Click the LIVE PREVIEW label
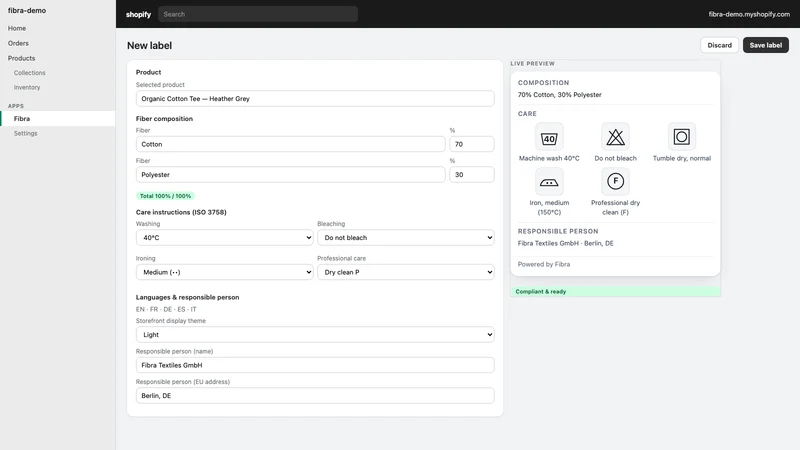800x450 pixels. point(533,64)
